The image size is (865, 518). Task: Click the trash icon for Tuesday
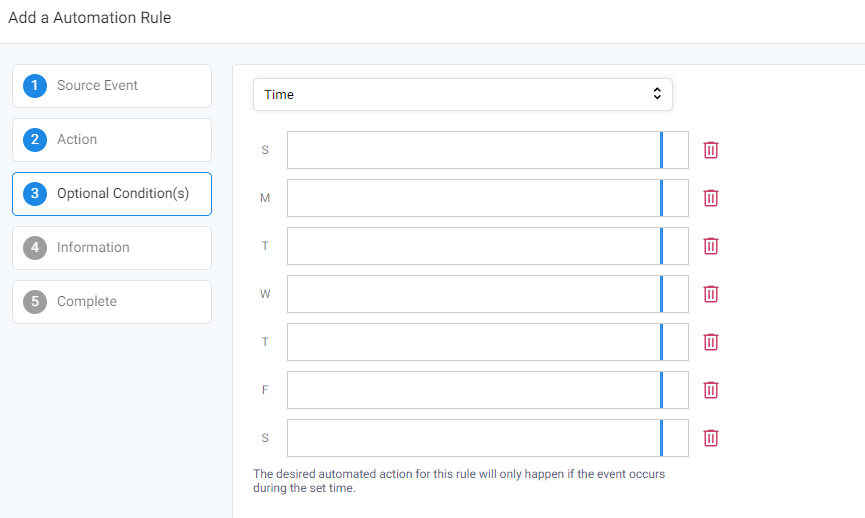[711, 246]
